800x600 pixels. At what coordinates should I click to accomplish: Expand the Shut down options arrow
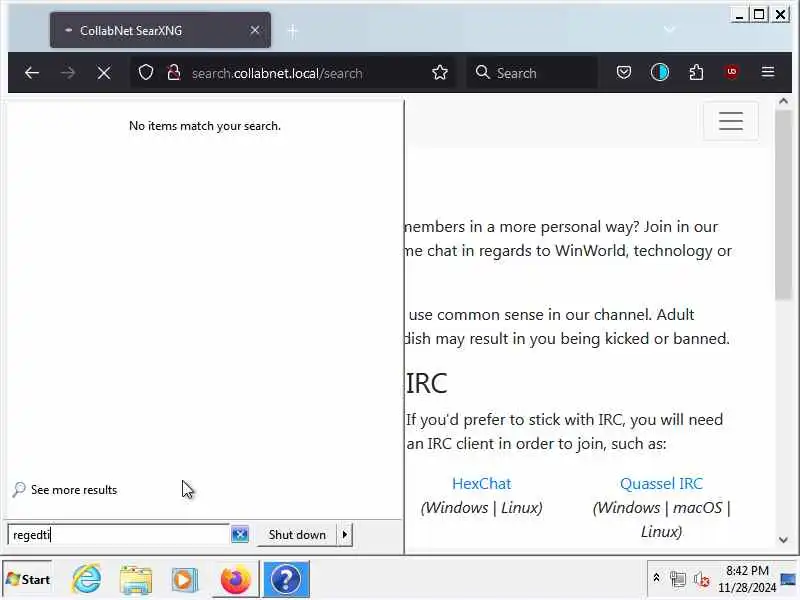pos(345,535)
